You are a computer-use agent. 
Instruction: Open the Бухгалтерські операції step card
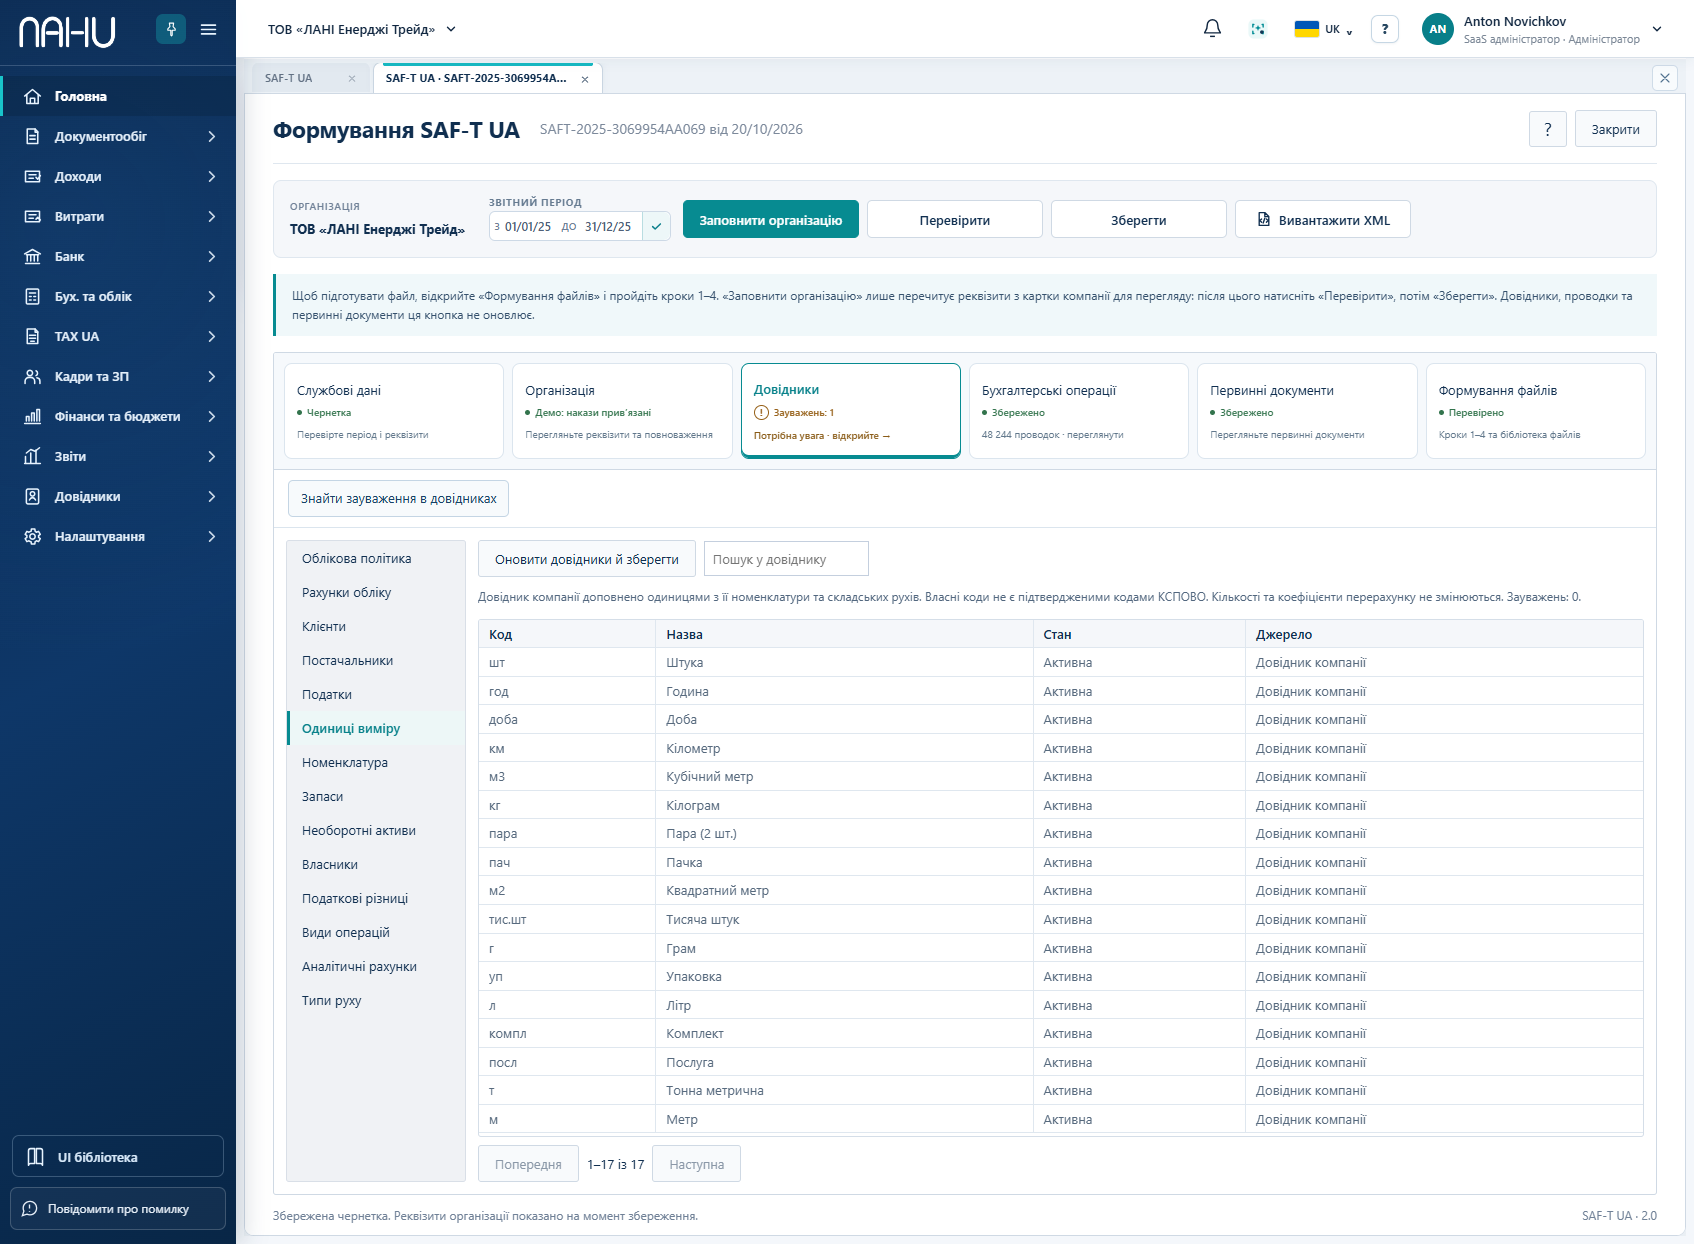[1079, 411]
